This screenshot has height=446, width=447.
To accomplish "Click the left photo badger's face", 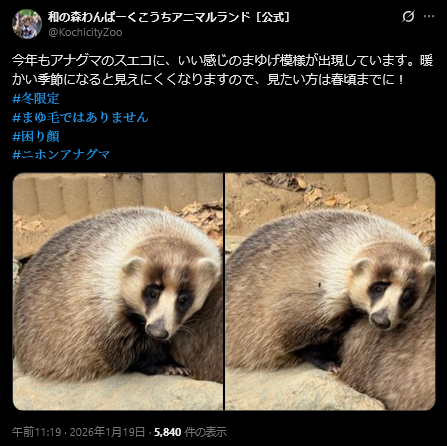I will (163, 295).
